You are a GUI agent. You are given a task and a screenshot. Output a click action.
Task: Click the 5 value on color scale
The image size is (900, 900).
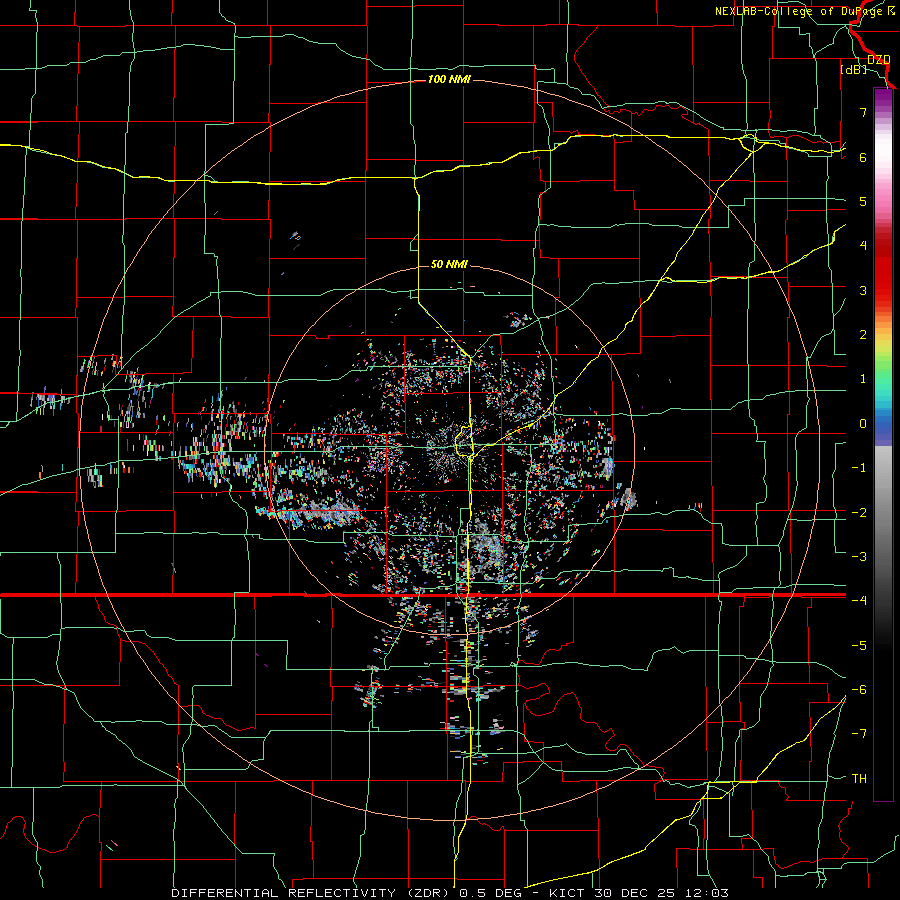[863, 201]
